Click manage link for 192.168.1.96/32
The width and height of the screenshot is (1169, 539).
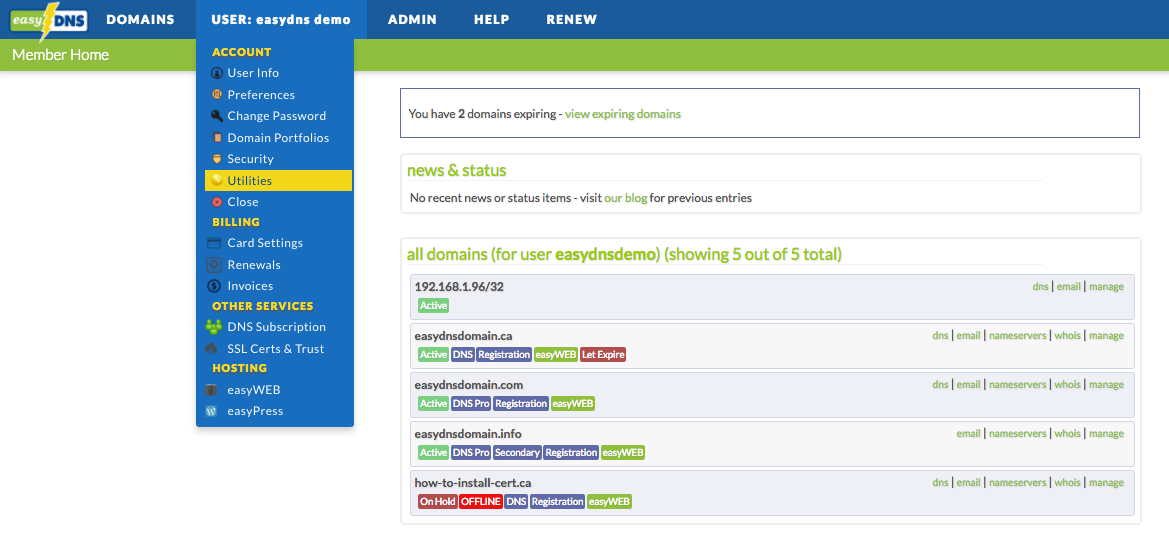pyautogui.click(x=1106, y=286)
